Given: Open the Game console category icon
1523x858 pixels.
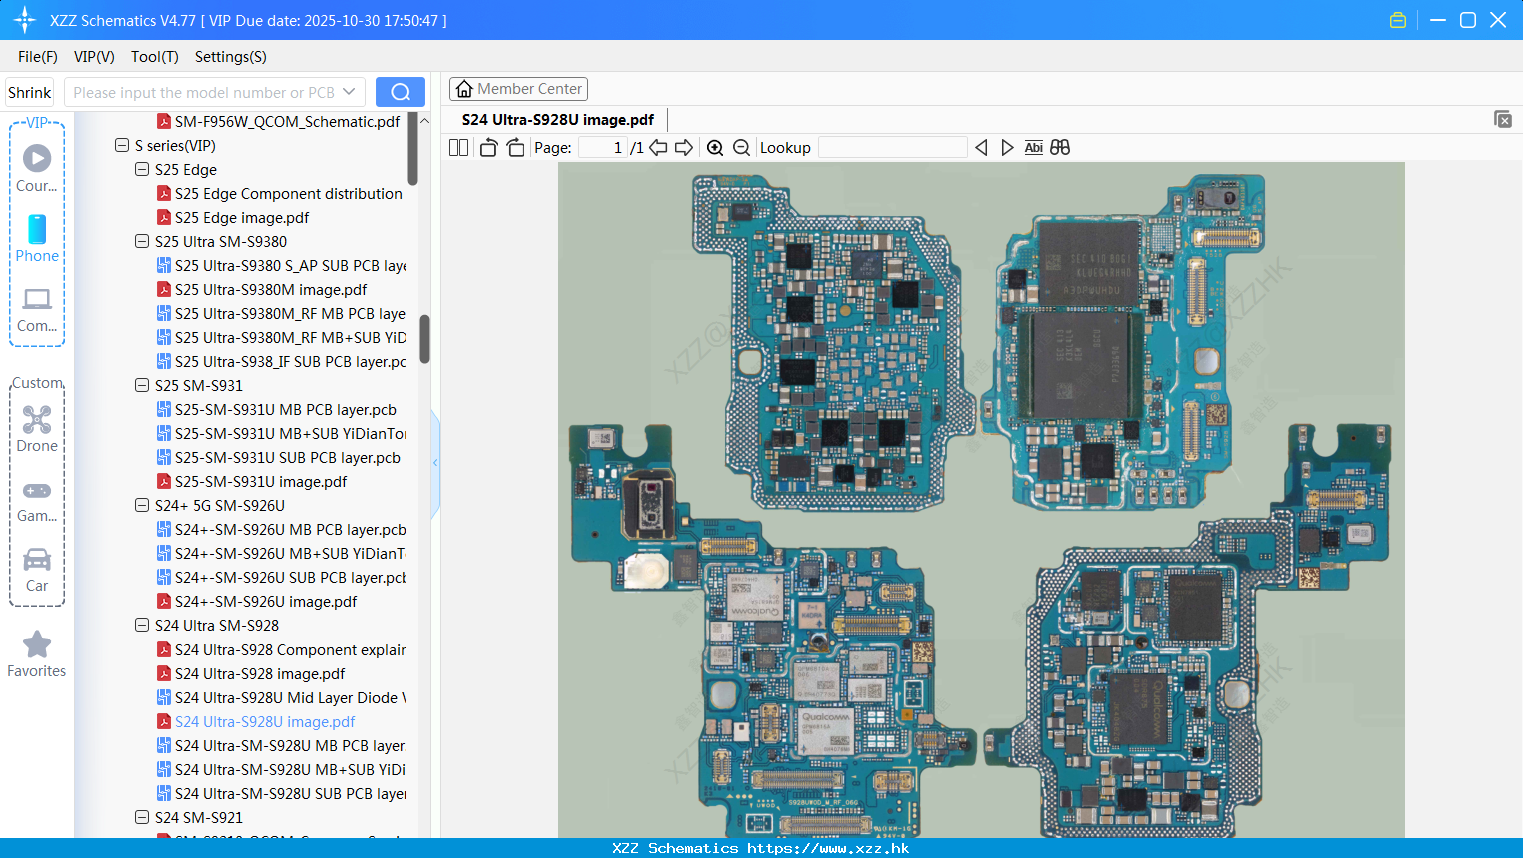Looking at the screenshot, I should coord(37,490).
